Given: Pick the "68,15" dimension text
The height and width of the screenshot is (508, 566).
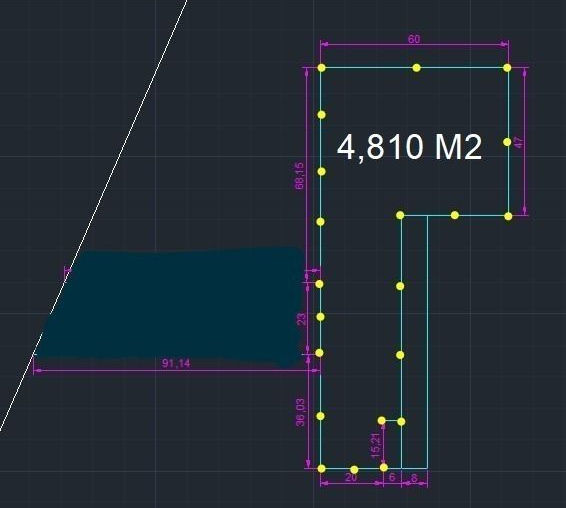Looking at the screenshot, I should click(x=299, y=175).
